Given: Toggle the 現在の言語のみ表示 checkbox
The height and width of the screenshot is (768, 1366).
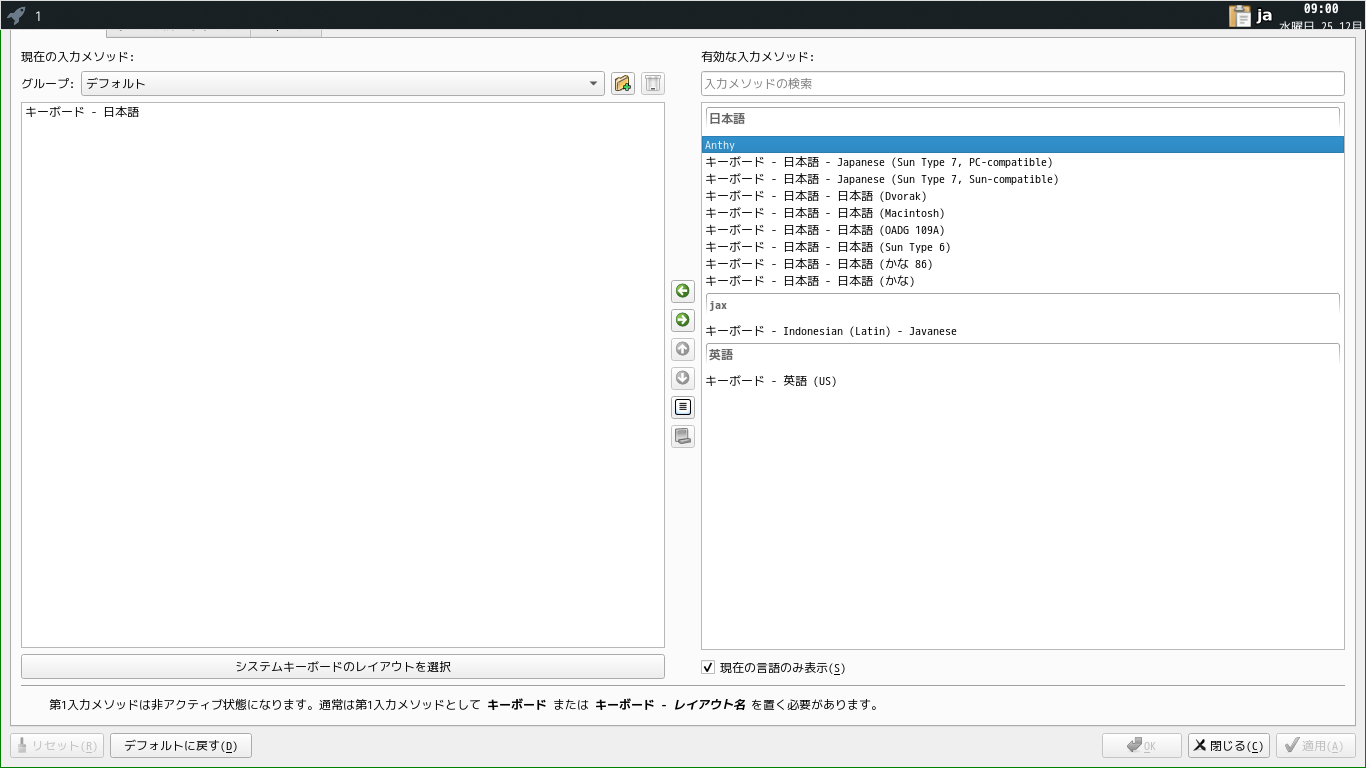Looking at the screenshot, I should click(x=708, y=668).
